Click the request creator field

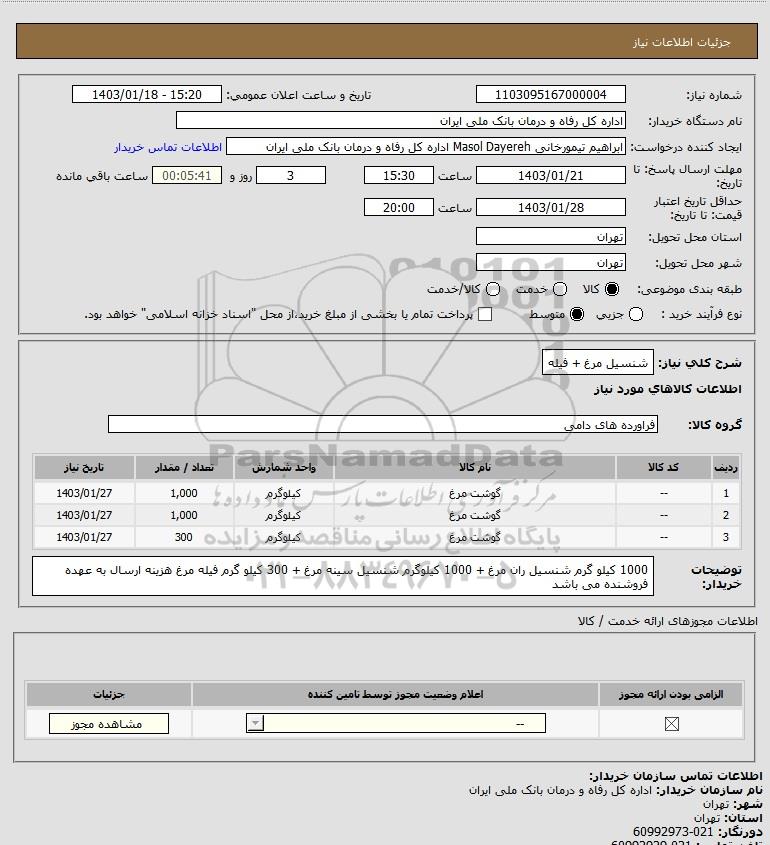tap(426, 147)
